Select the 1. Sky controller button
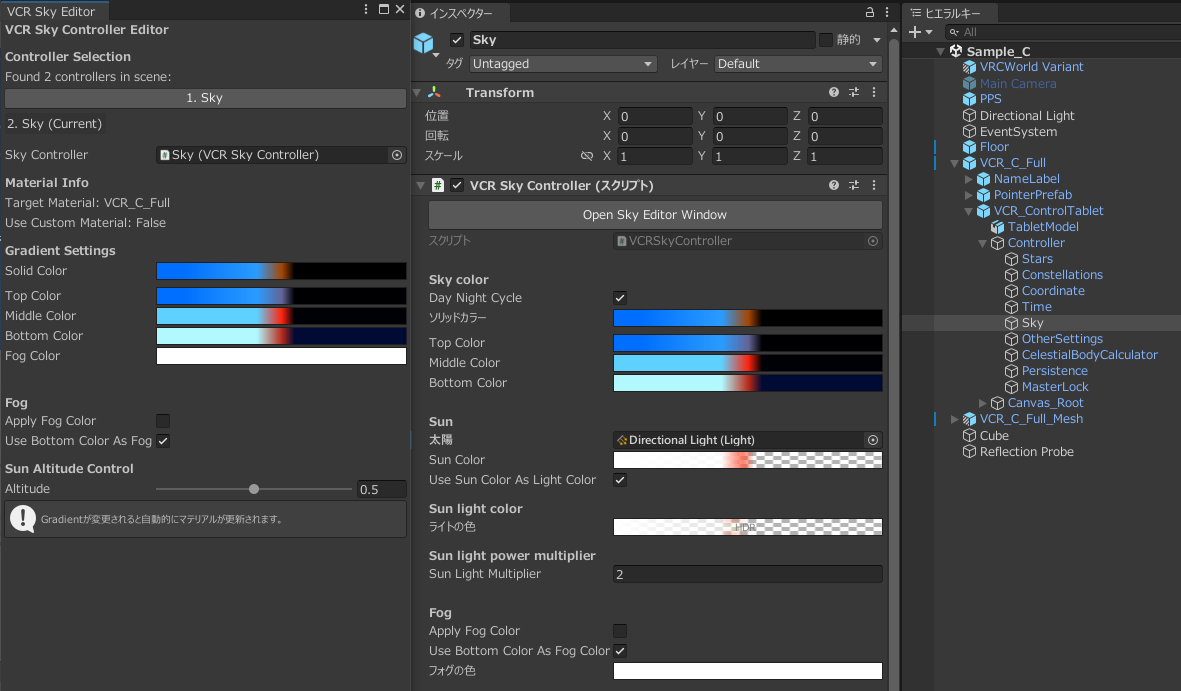The image size is (1181, 691). pyautogui.click(x=205, y=98)
